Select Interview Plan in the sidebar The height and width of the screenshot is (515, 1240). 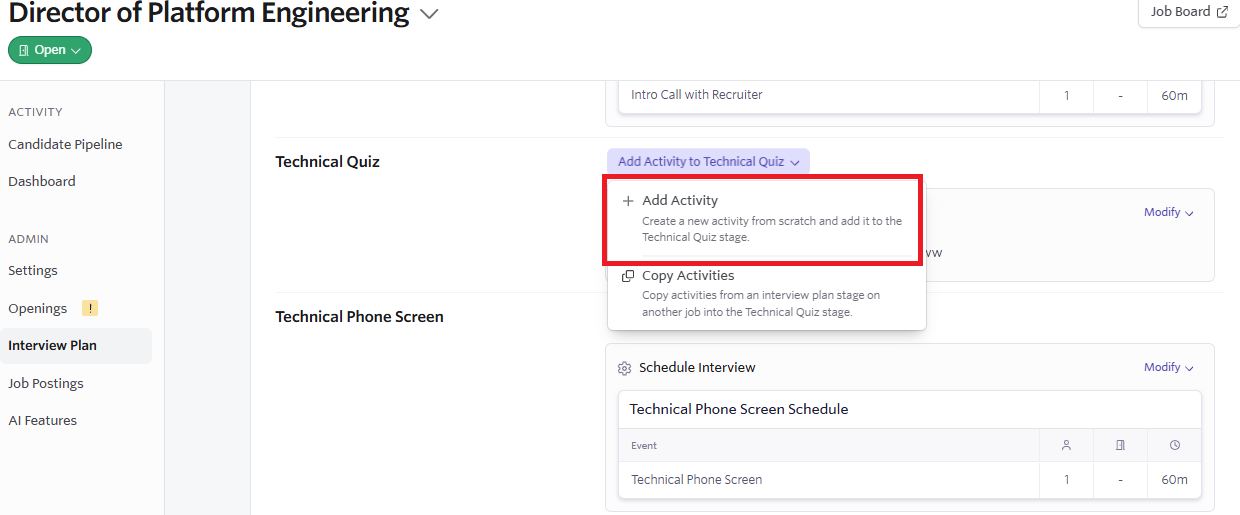pyautogui.click(x=76, y=346)
